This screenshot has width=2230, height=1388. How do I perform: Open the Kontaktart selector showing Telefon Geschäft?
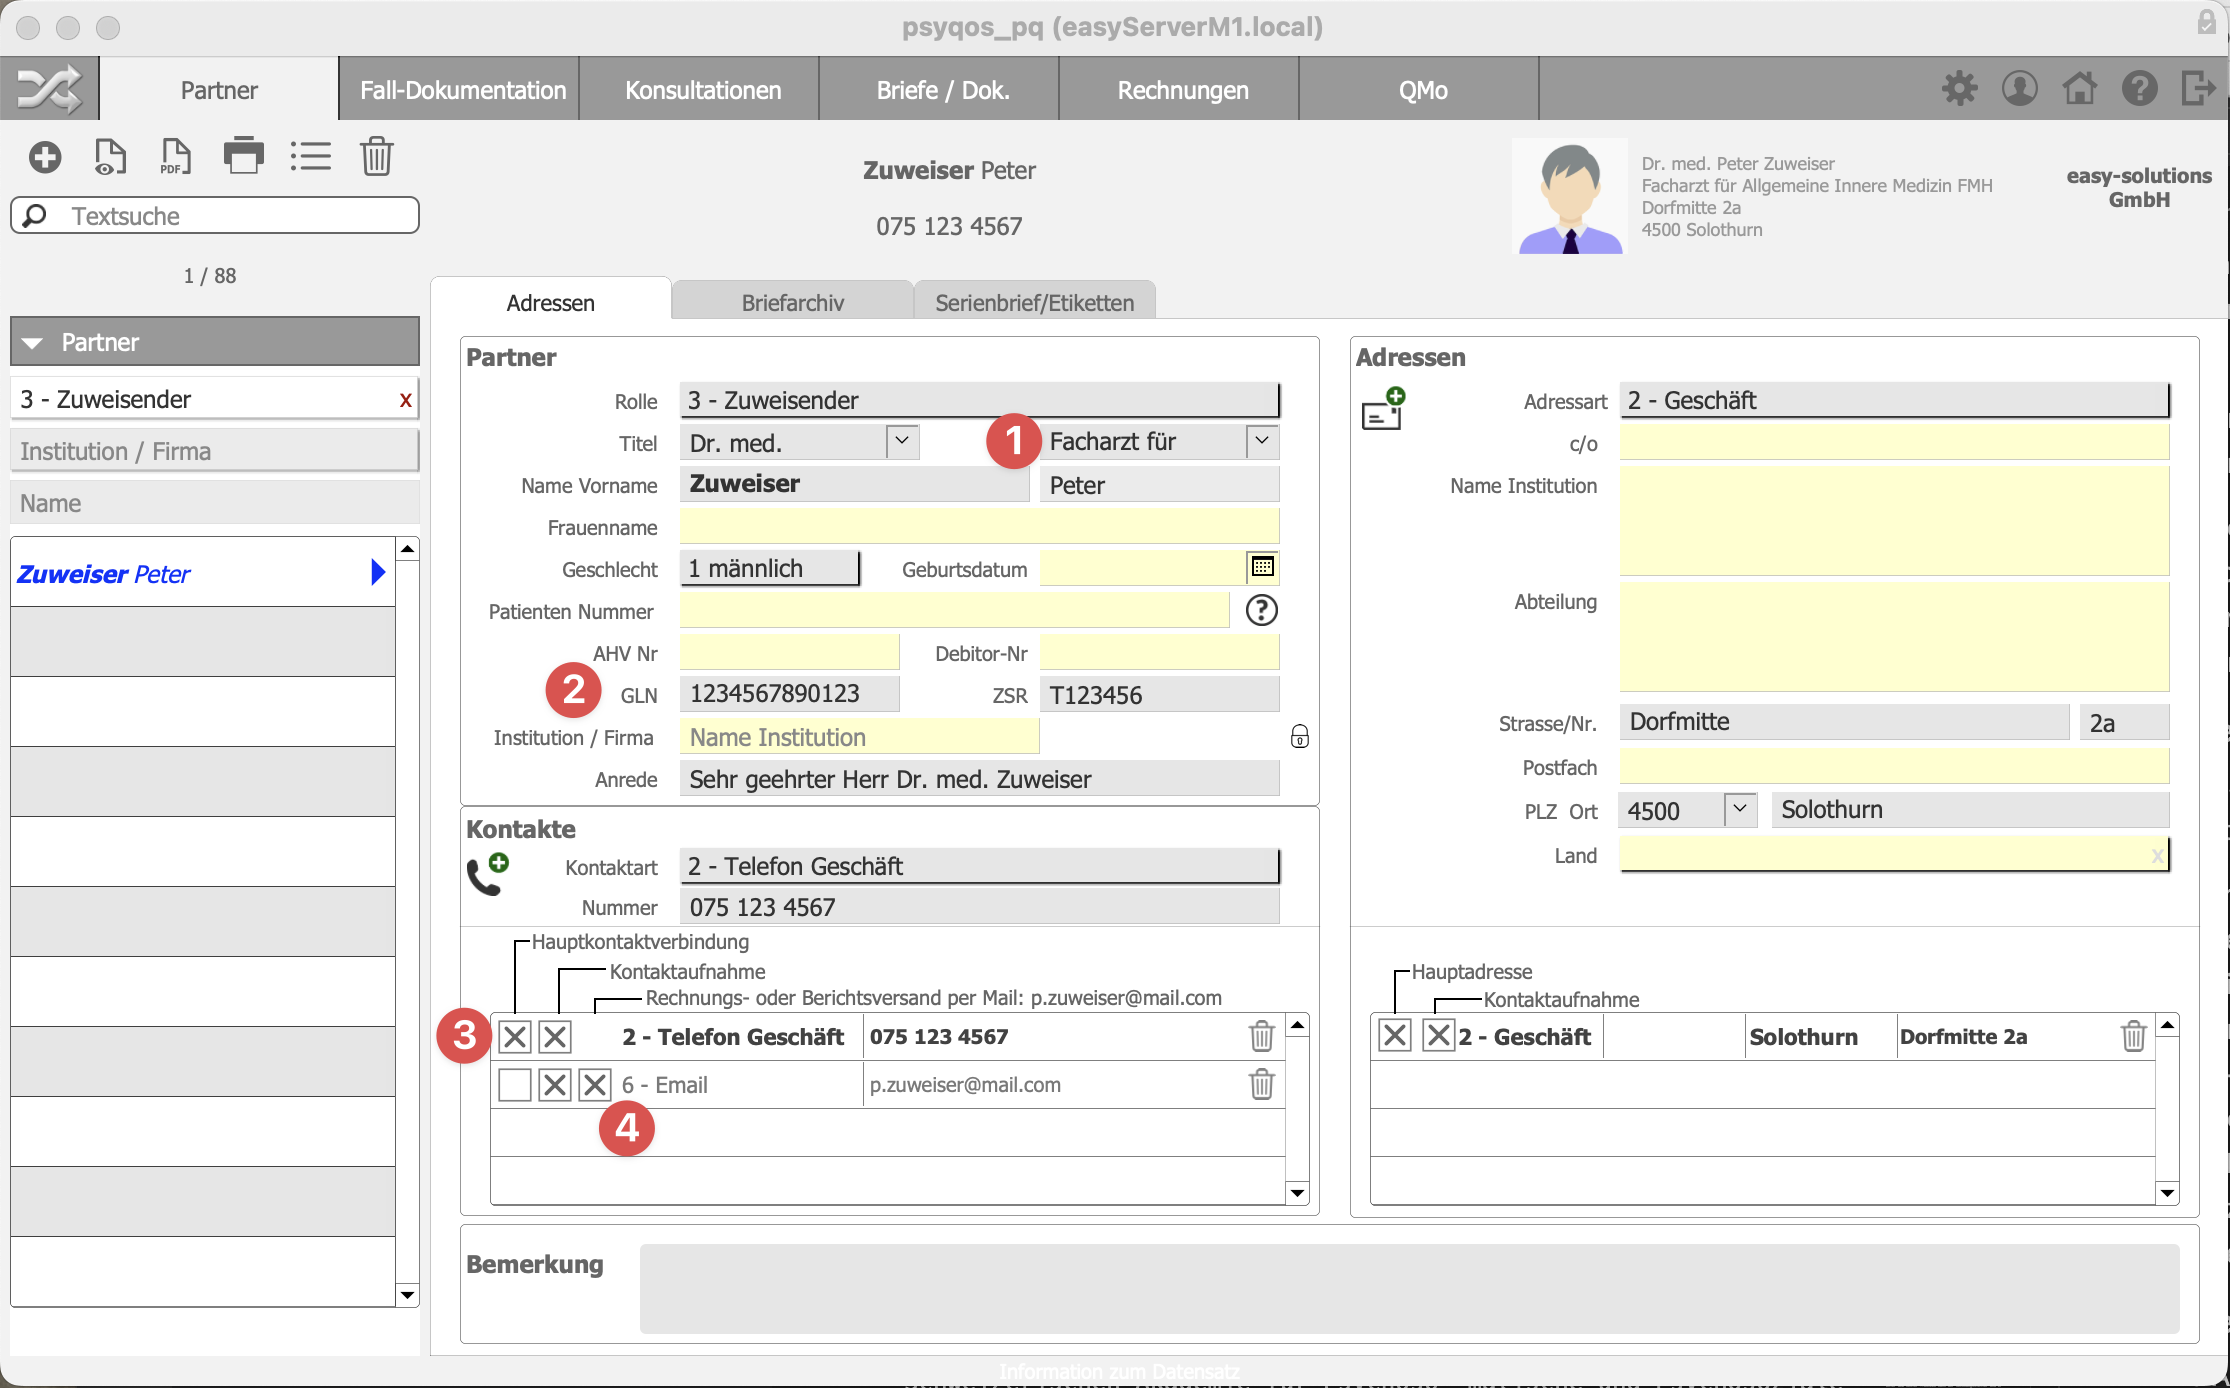[980, 866]
